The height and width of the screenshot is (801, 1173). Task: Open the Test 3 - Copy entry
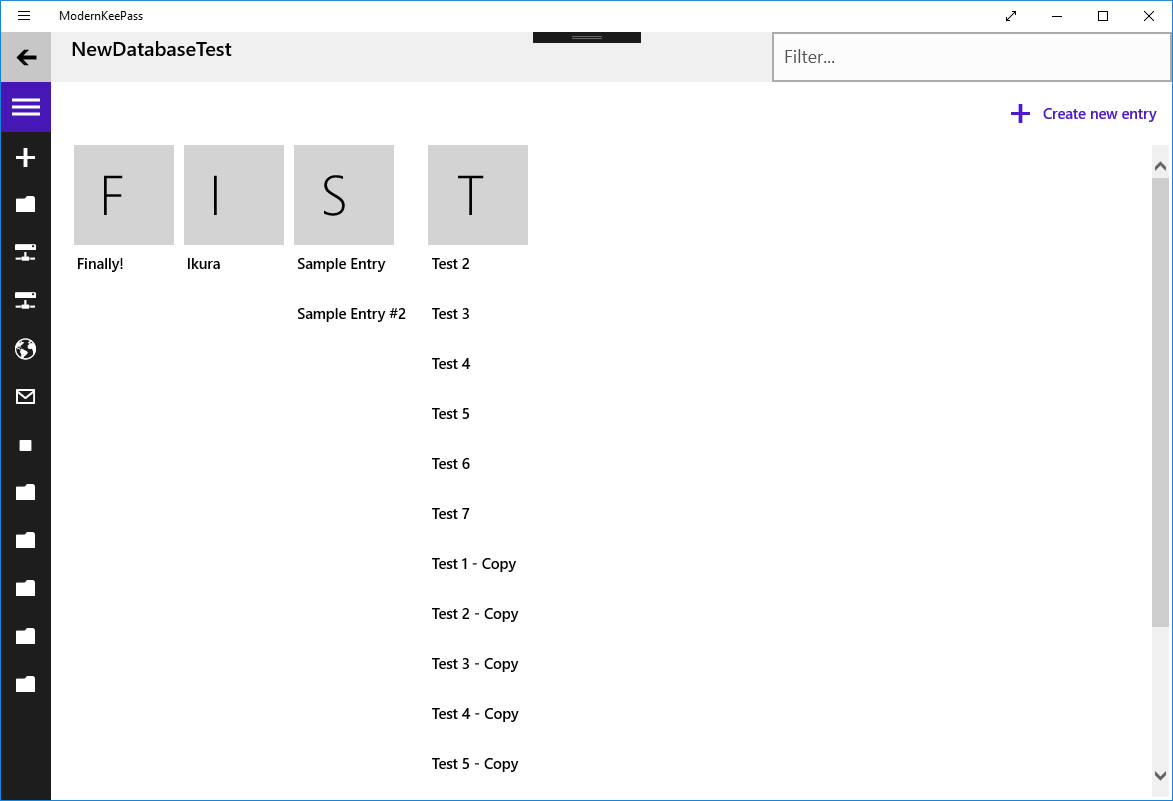(475, 664)
